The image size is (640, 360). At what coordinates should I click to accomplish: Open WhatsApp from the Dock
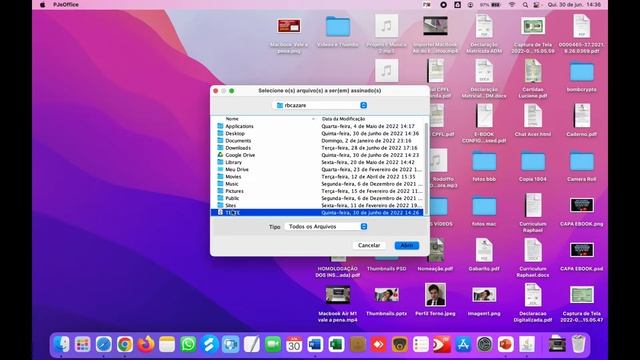click(x=188, y=344)
